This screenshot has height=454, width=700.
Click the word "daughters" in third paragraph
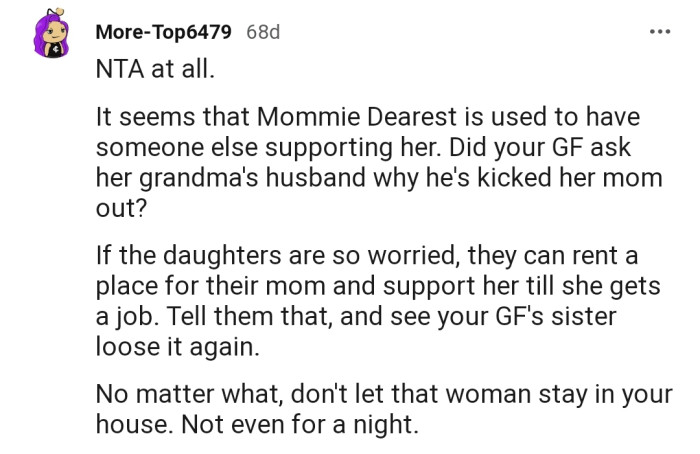(x=222, y=257)
